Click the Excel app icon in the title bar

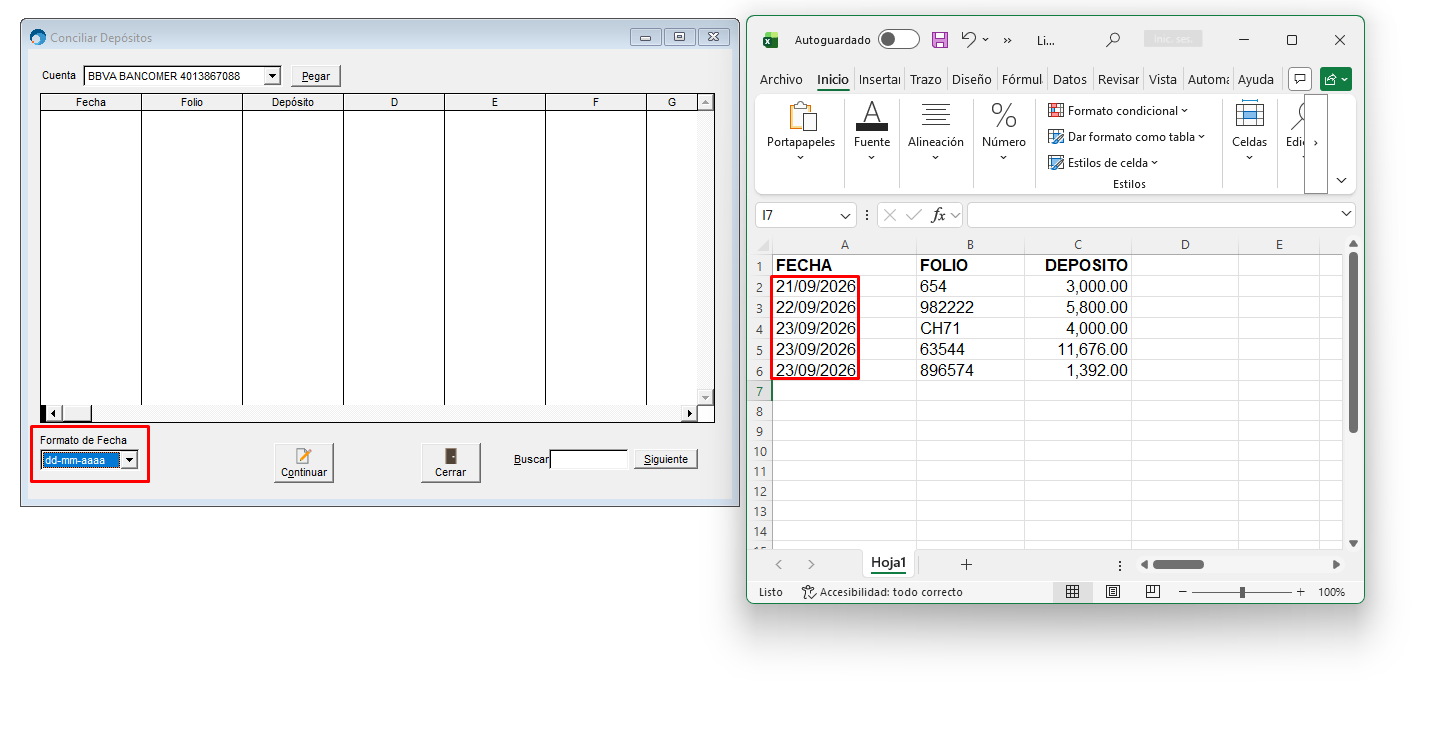(x=771, y=40)
